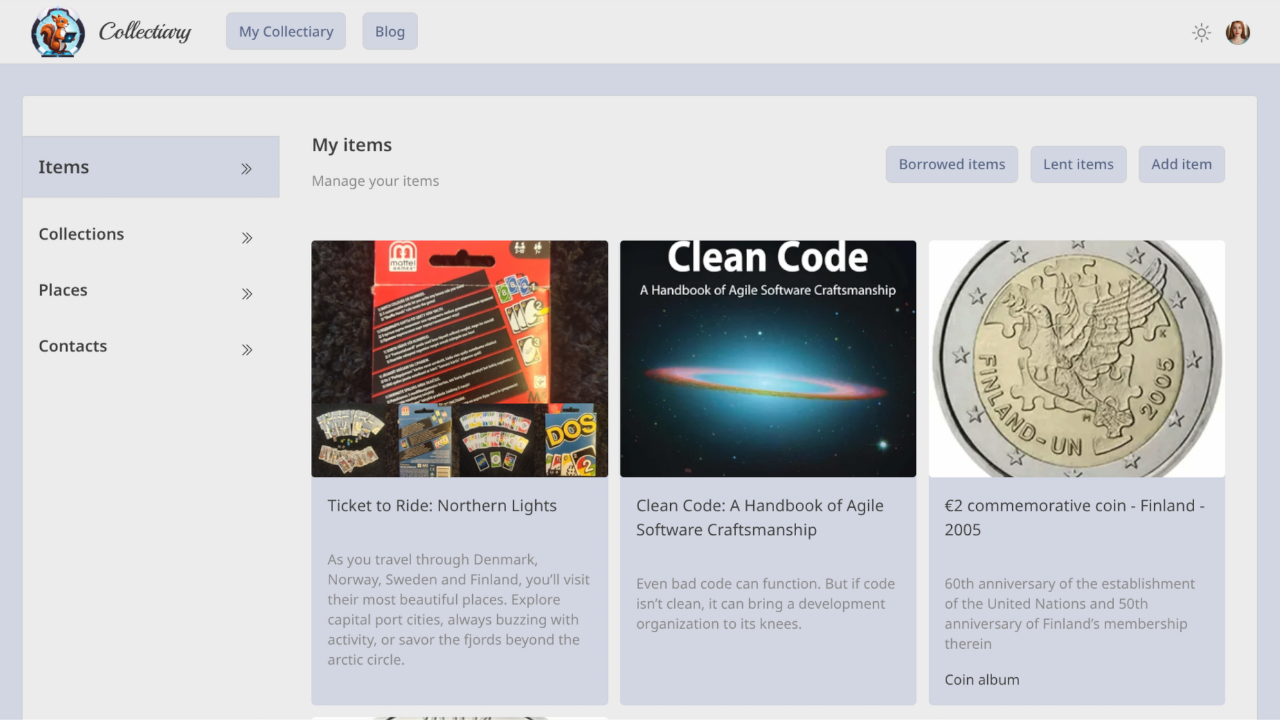Open the My Collectiary nav button

pyautogui.click(x=286, y=31)
